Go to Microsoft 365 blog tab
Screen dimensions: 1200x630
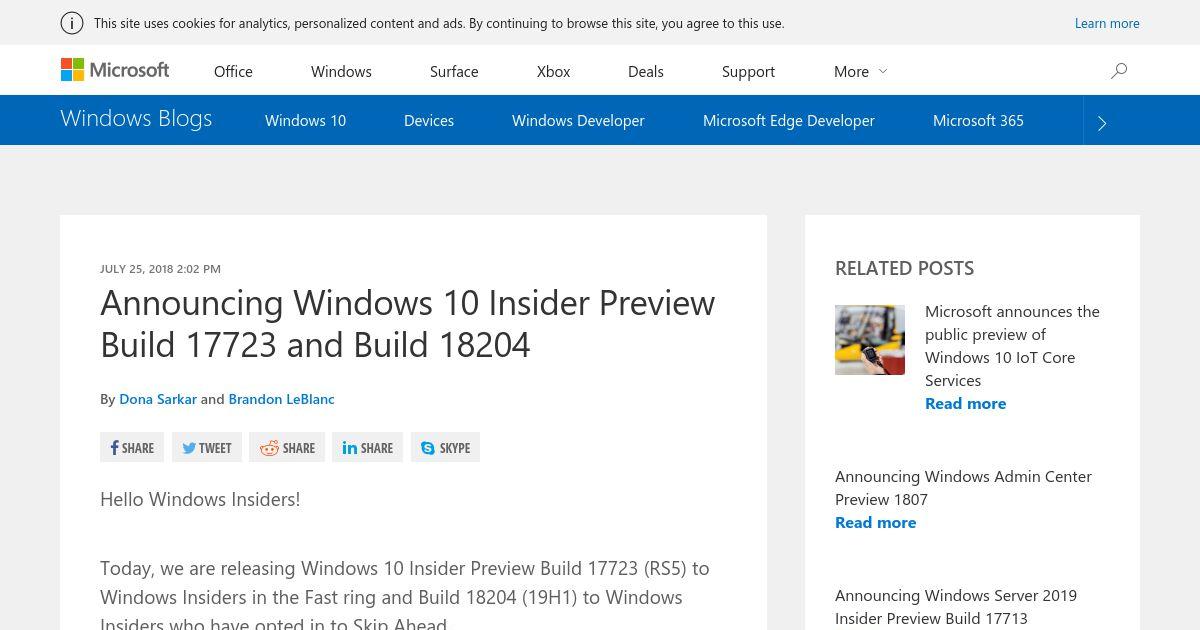pyautogui.click(x=978, y=120)
